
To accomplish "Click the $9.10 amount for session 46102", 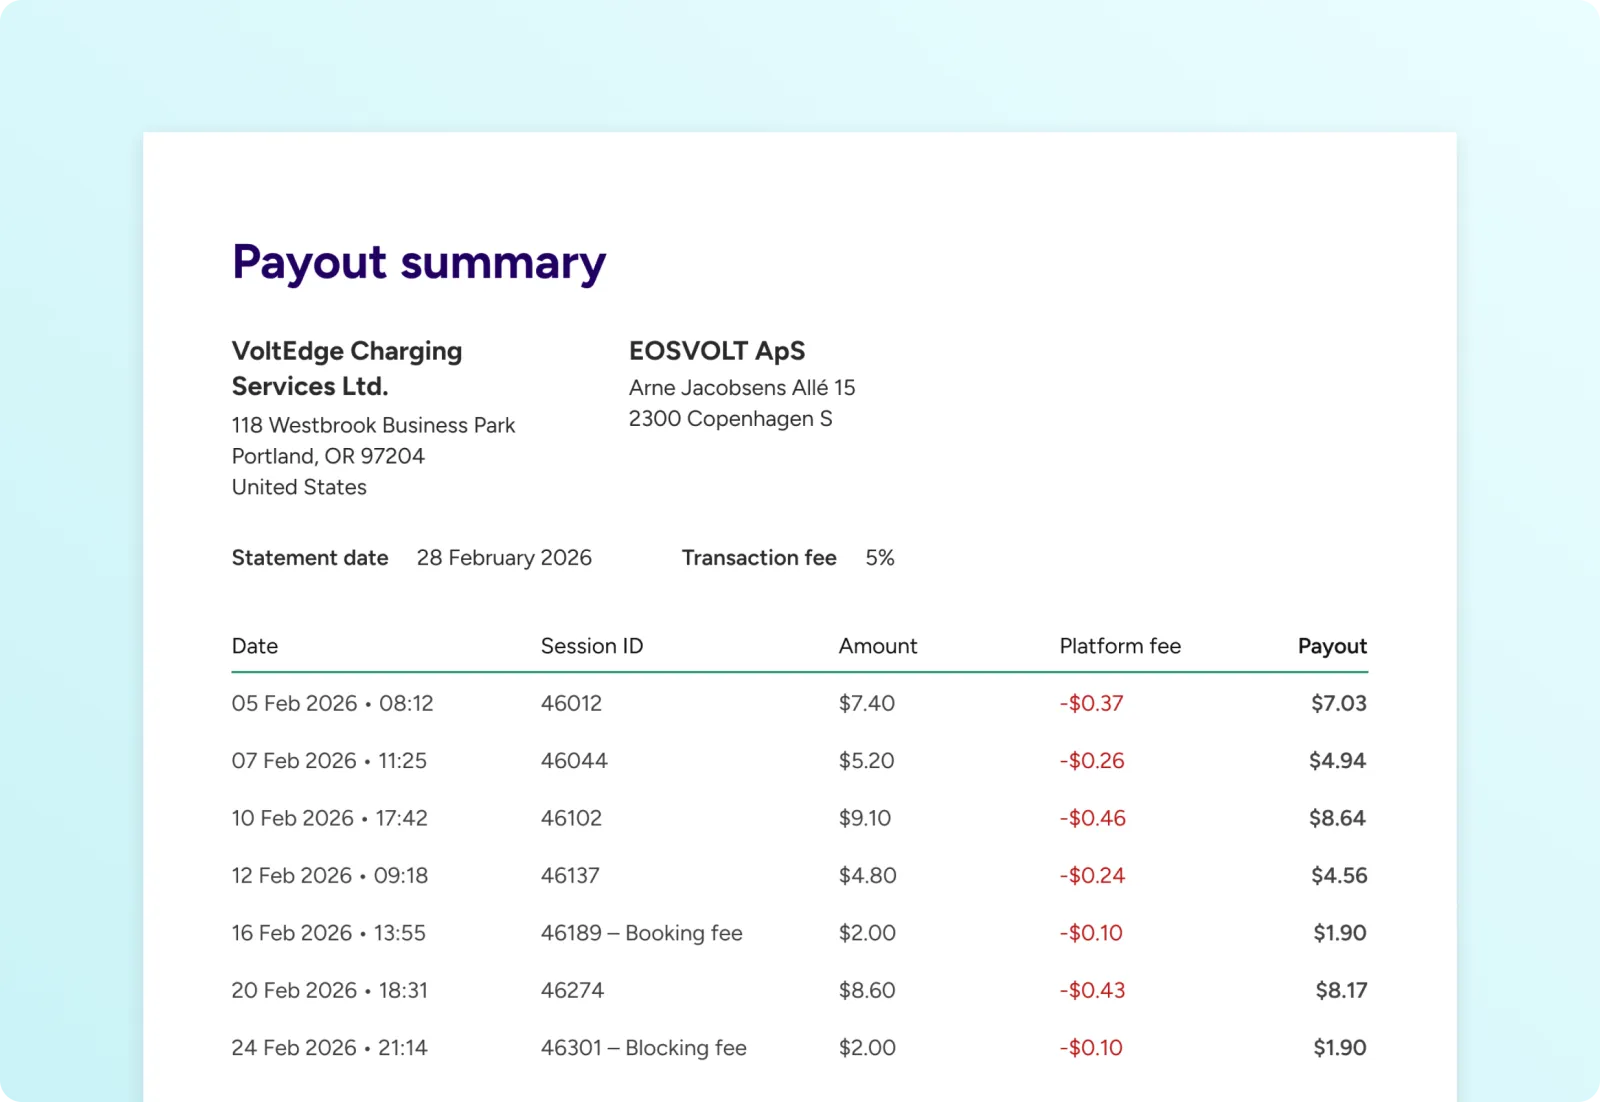I will pos(864,818).
